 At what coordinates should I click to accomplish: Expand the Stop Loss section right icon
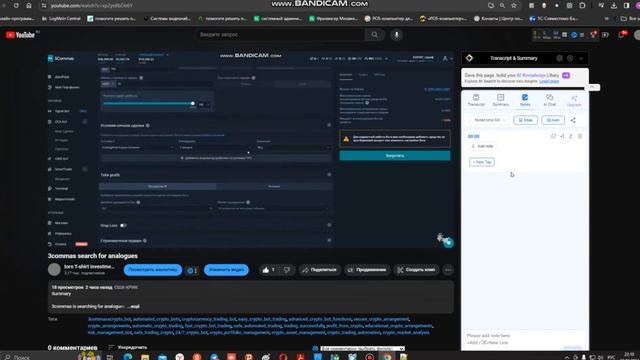point(329,225)
